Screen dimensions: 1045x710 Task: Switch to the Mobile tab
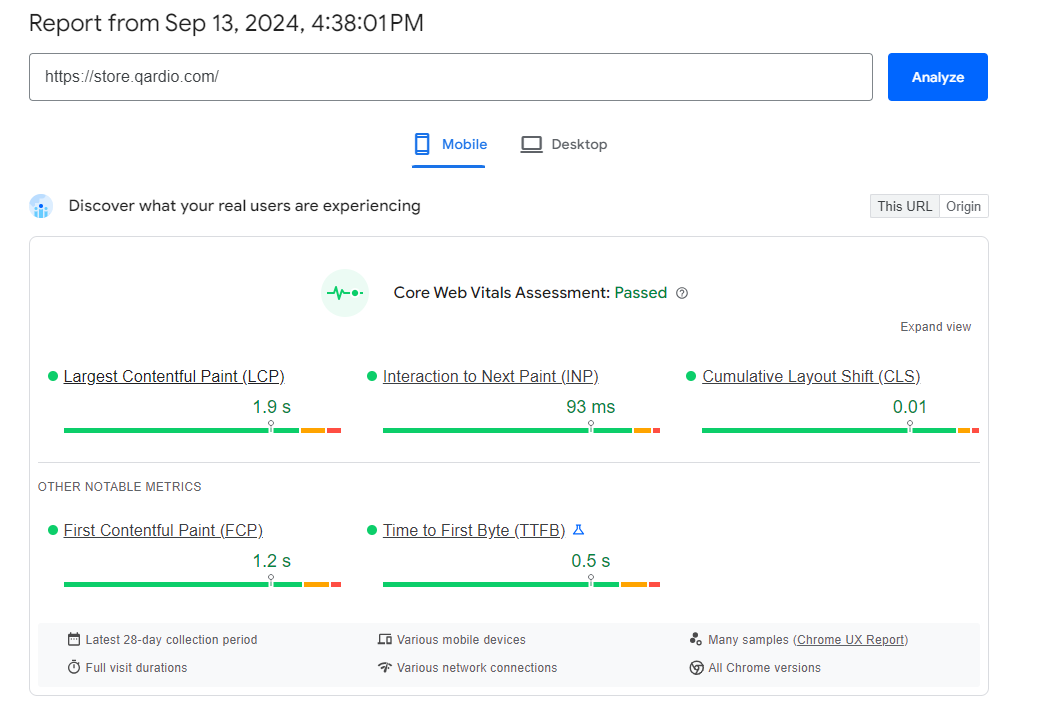pos(450,145)
